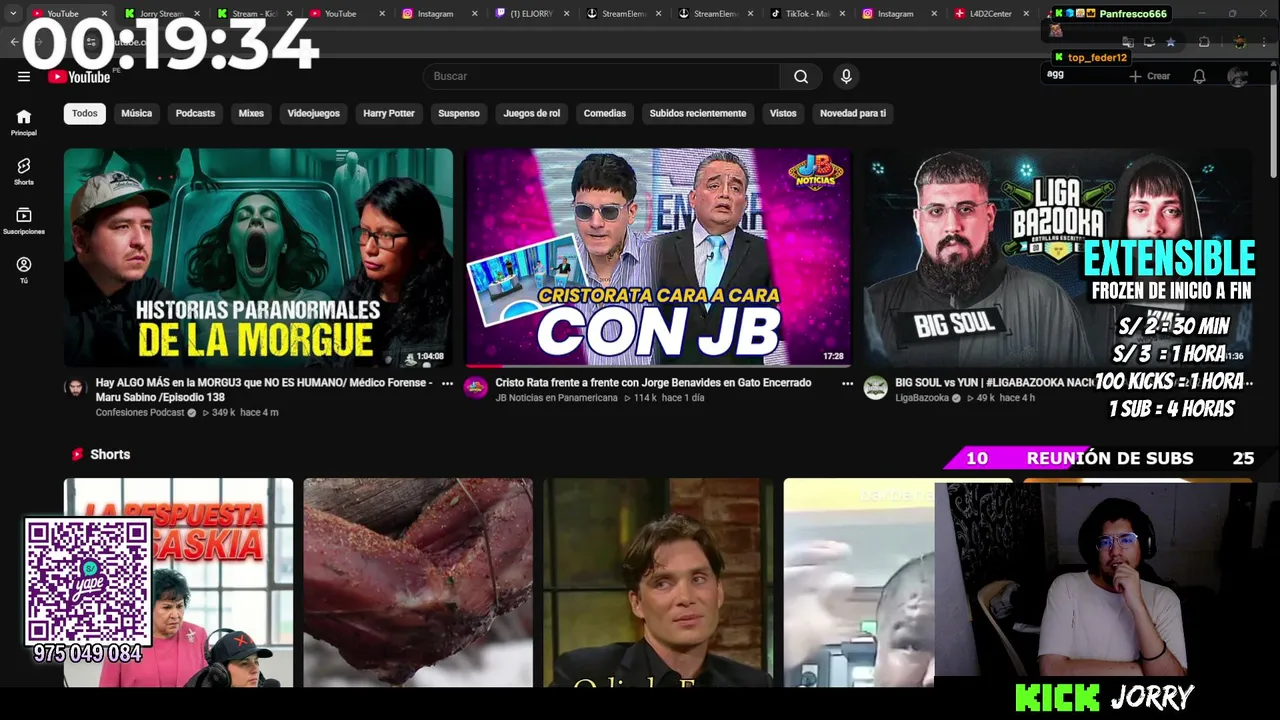Switch to Instagram tab beside L4D2Center
This screenshot has height=720, width=1280.
(x=897, y=14)
